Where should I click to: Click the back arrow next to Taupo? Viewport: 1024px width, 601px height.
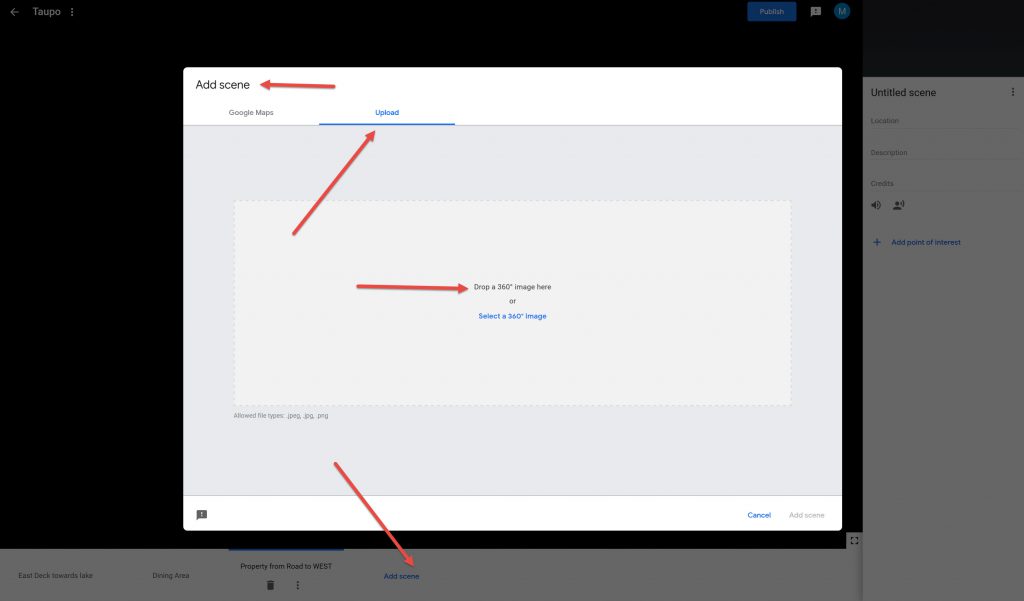tap(14, 12)
